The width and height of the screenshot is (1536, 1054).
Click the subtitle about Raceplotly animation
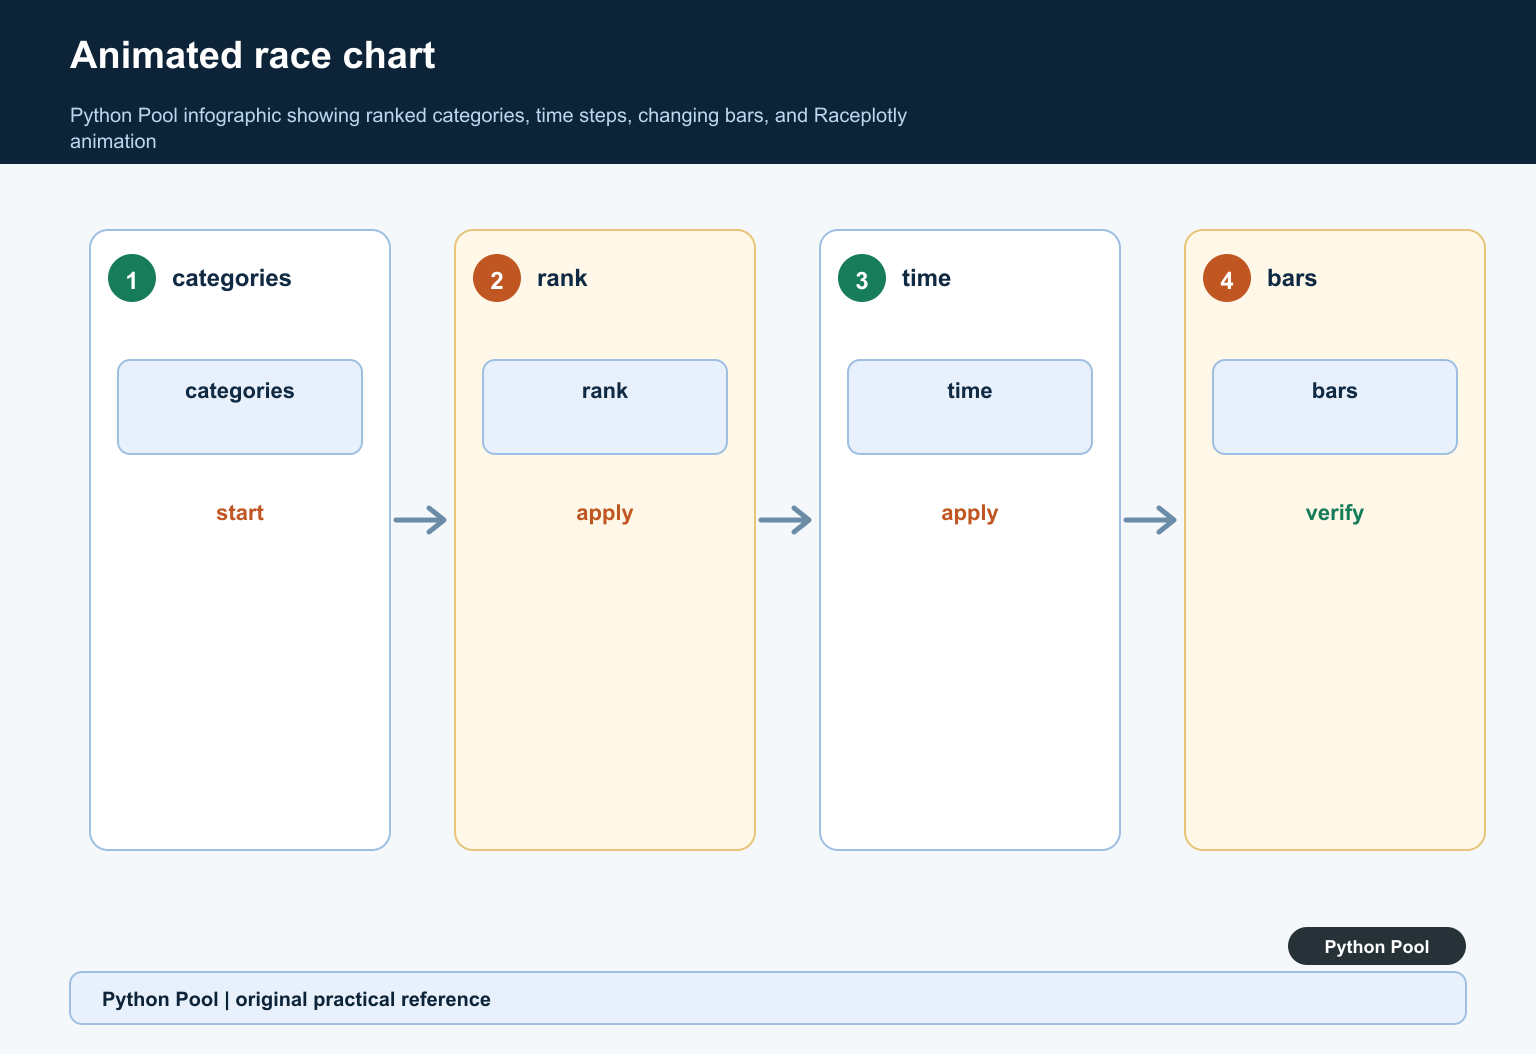[488, 128]
